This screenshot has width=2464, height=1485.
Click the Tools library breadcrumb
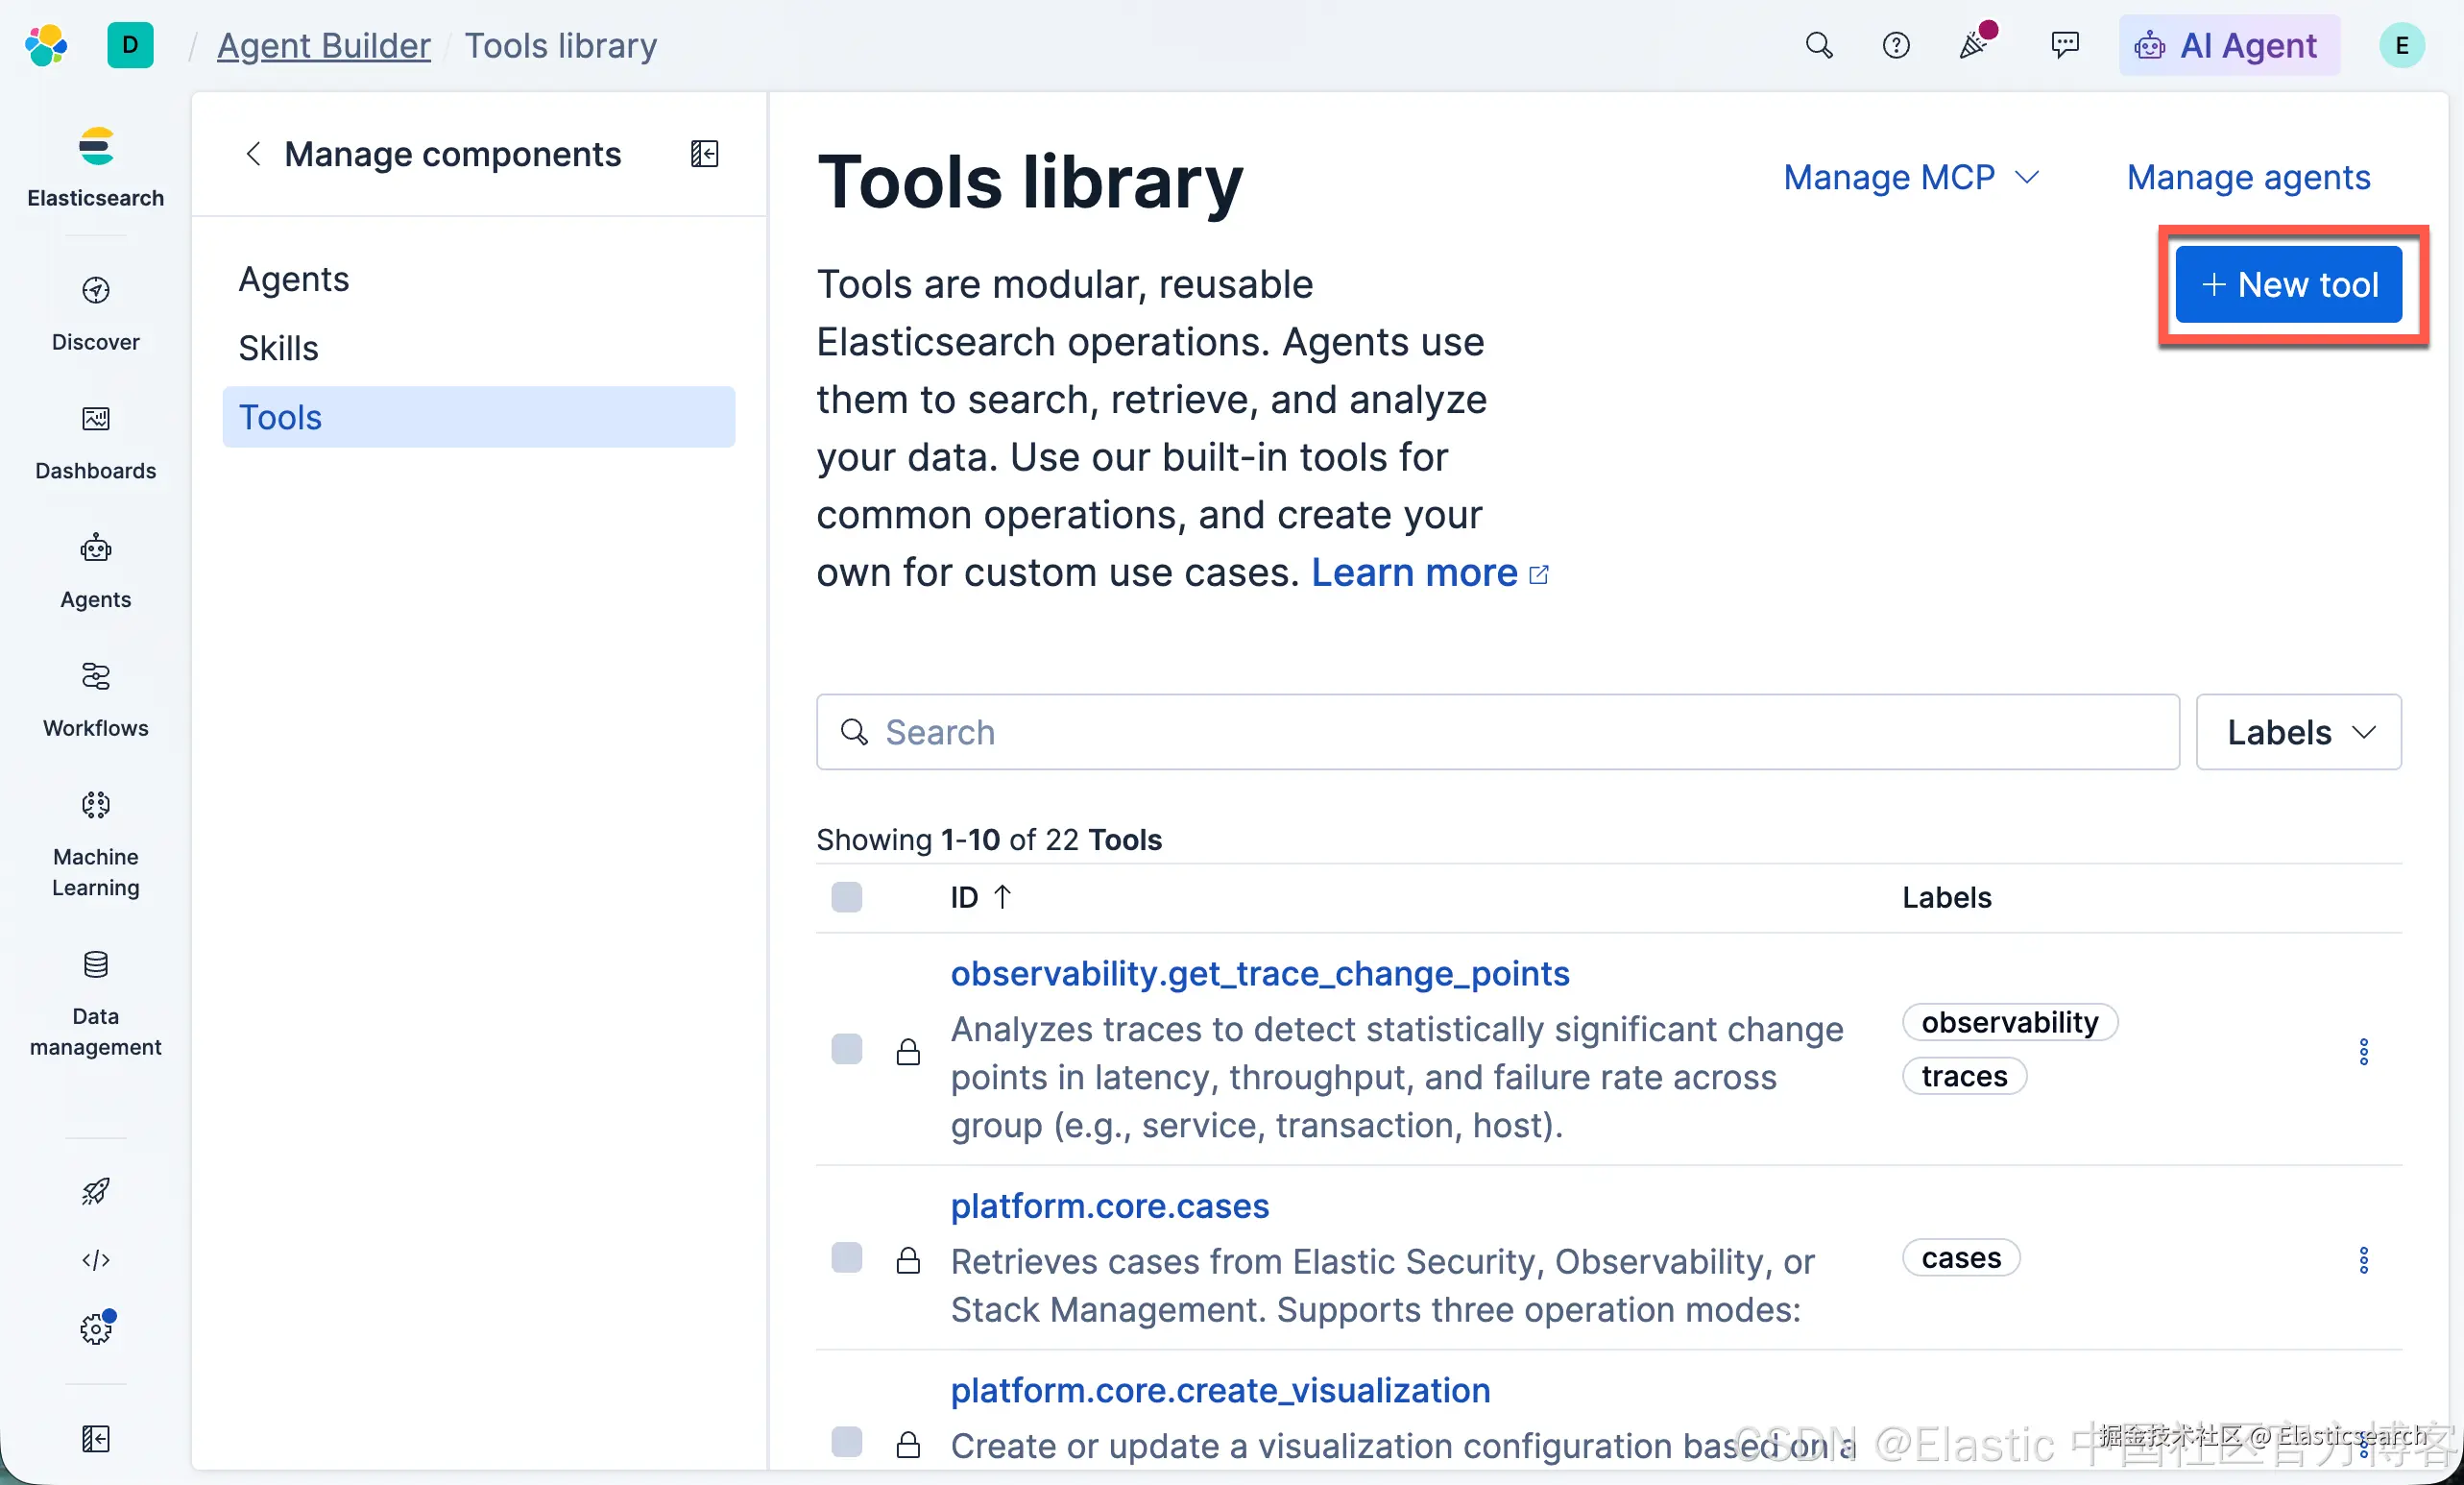pyautogui.click(x=561, y=45)
